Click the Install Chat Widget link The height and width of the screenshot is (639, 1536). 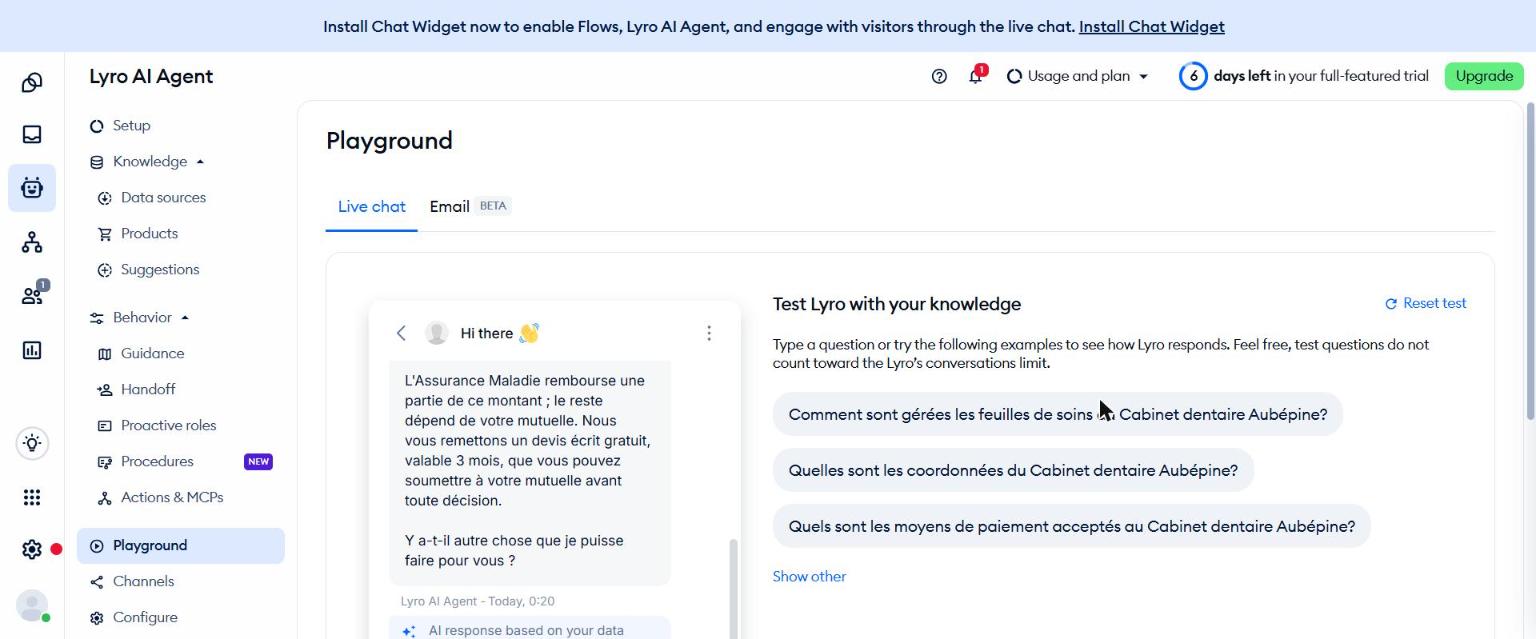tap(1152, 27)
